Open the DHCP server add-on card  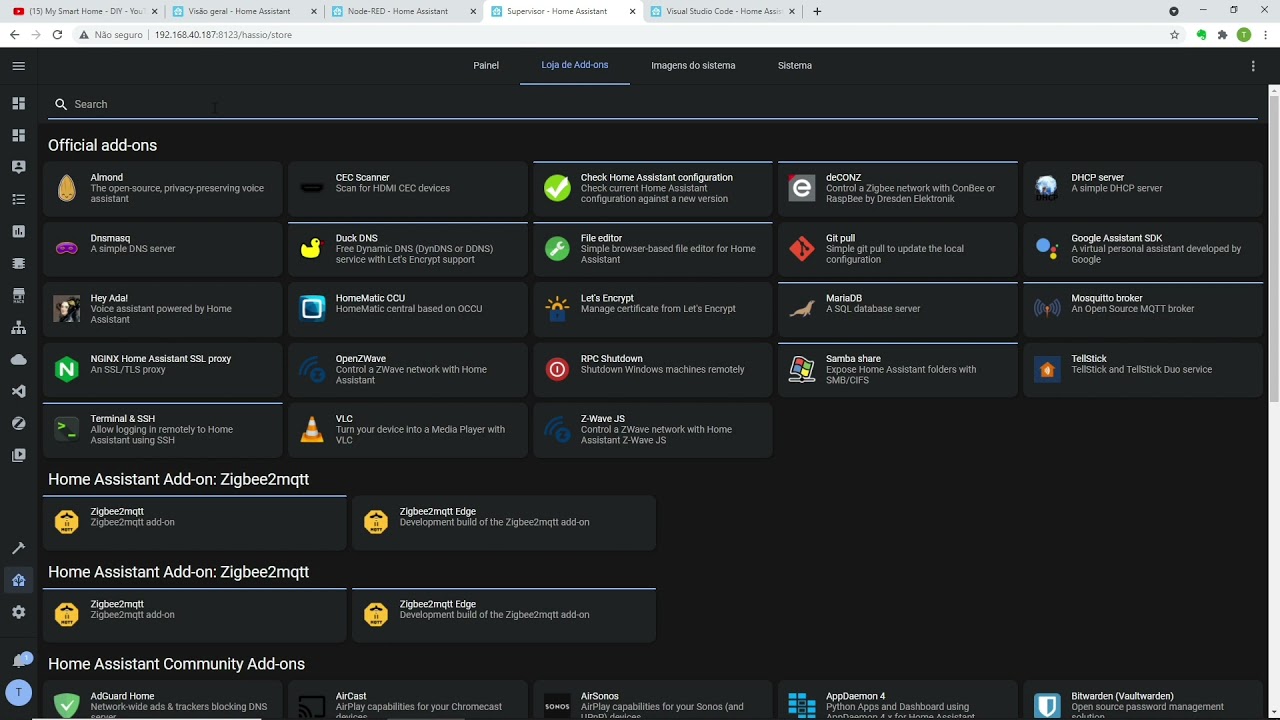click(1143, 188)
